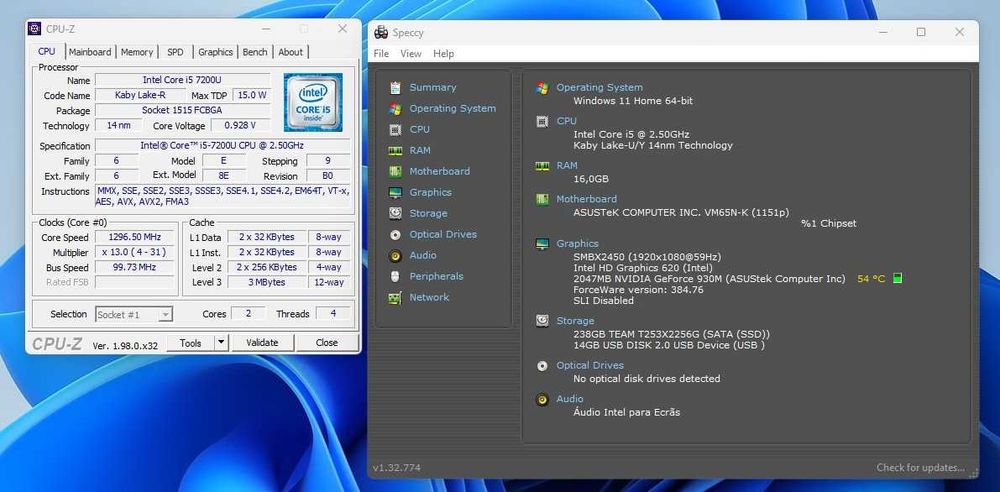Click the Level 3 cache value 3 MBytes
Image resolution: width=1000 pixels, height=492 pixels.
[267, 282]
